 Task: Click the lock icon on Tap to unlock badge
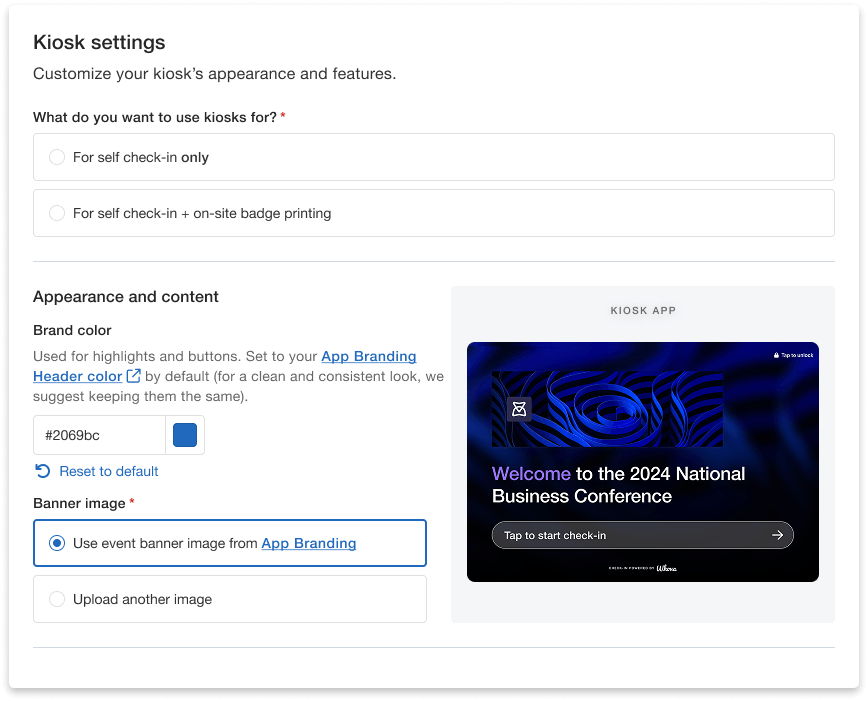(776, 354)
